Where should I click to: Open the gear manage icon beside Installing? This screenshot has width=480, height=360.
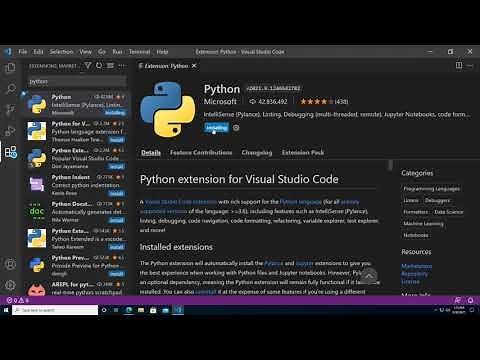pos(236,128)
